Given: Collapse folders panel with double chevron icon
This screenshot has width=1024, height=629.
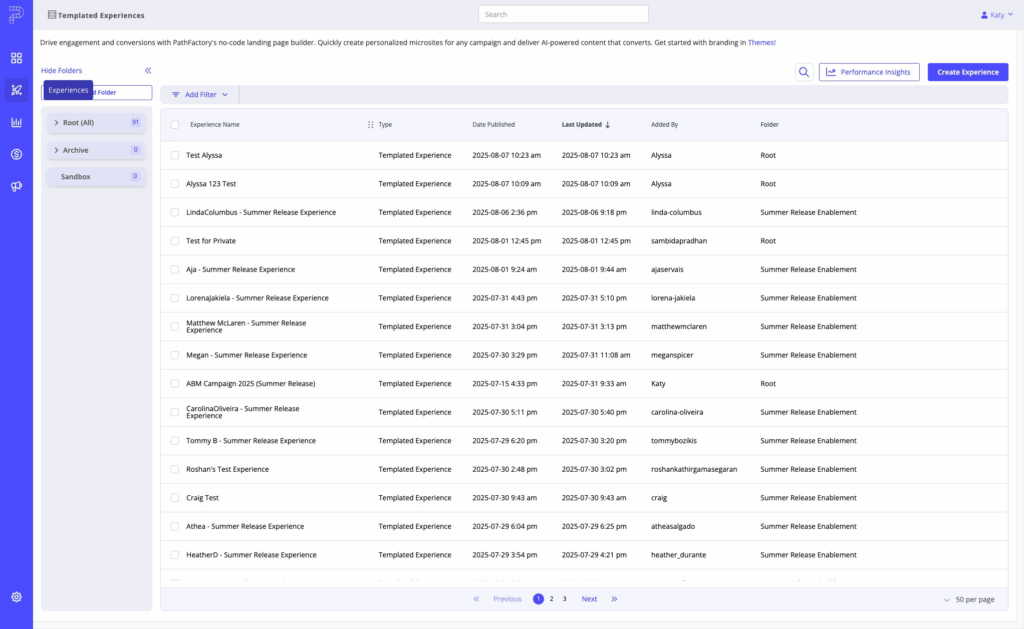Looking at the screenshot, I should pyautogui.click(x=148, y=71).
